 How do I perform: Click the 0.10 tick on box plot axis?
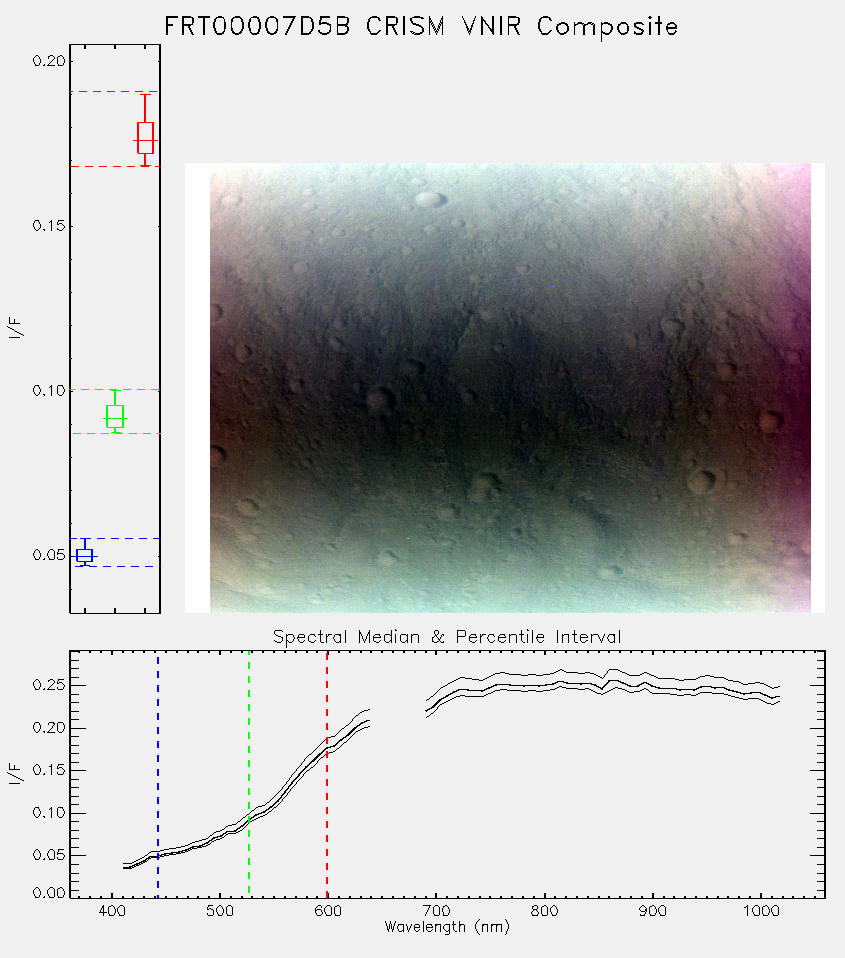point(48,390)
